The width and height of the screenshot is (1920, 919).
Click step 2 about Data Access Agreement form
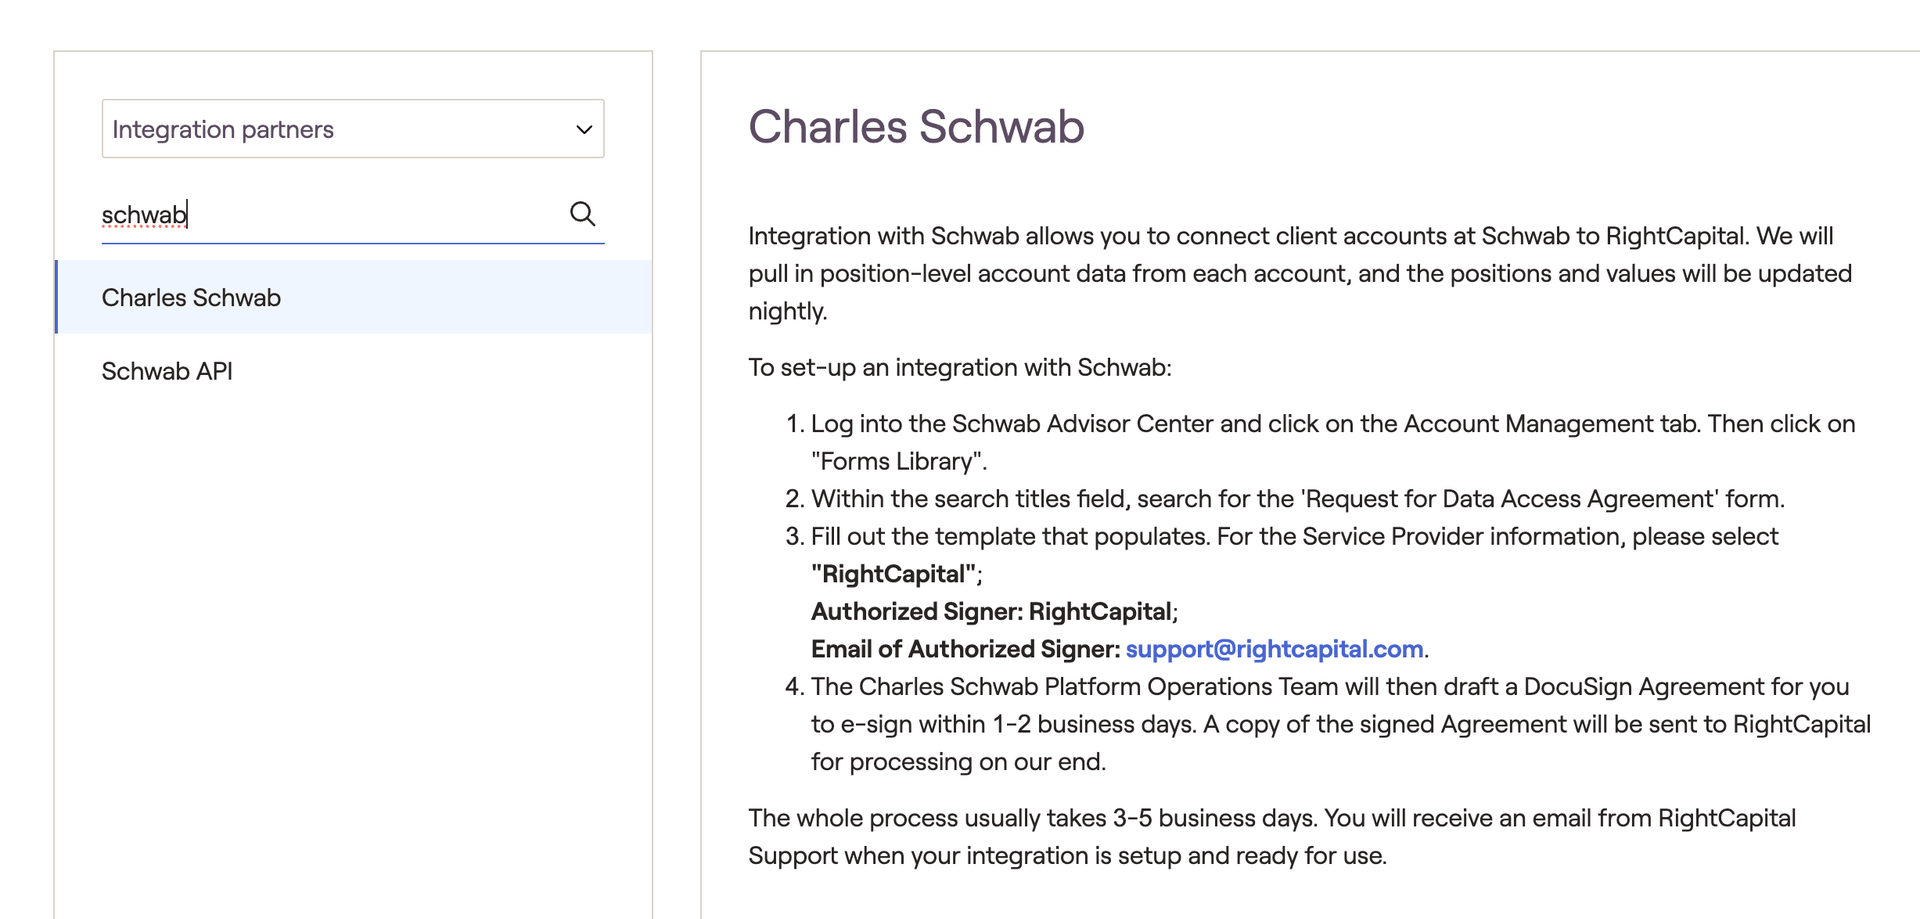pos(1297,499)
